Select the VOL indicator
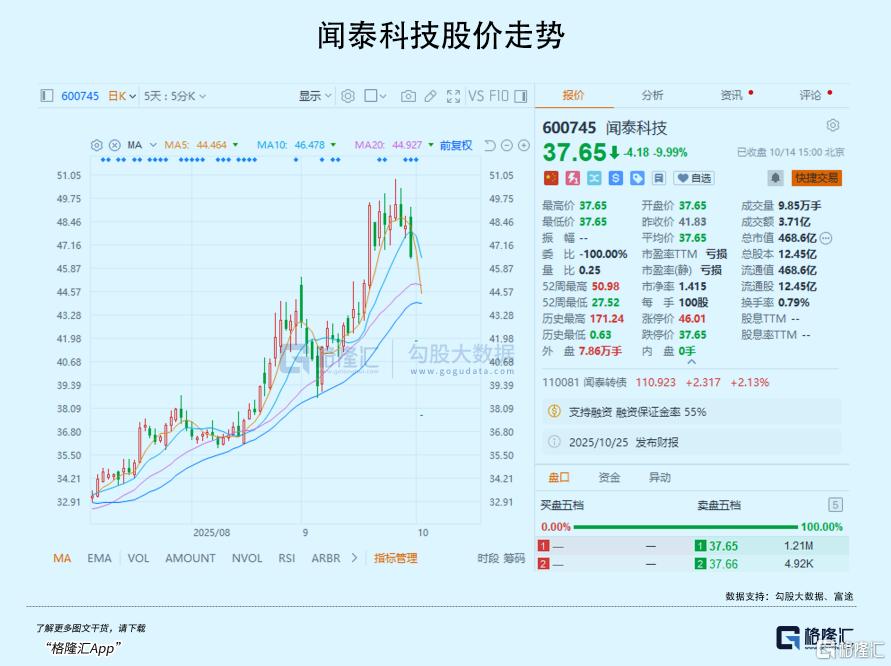 [139, 558]
